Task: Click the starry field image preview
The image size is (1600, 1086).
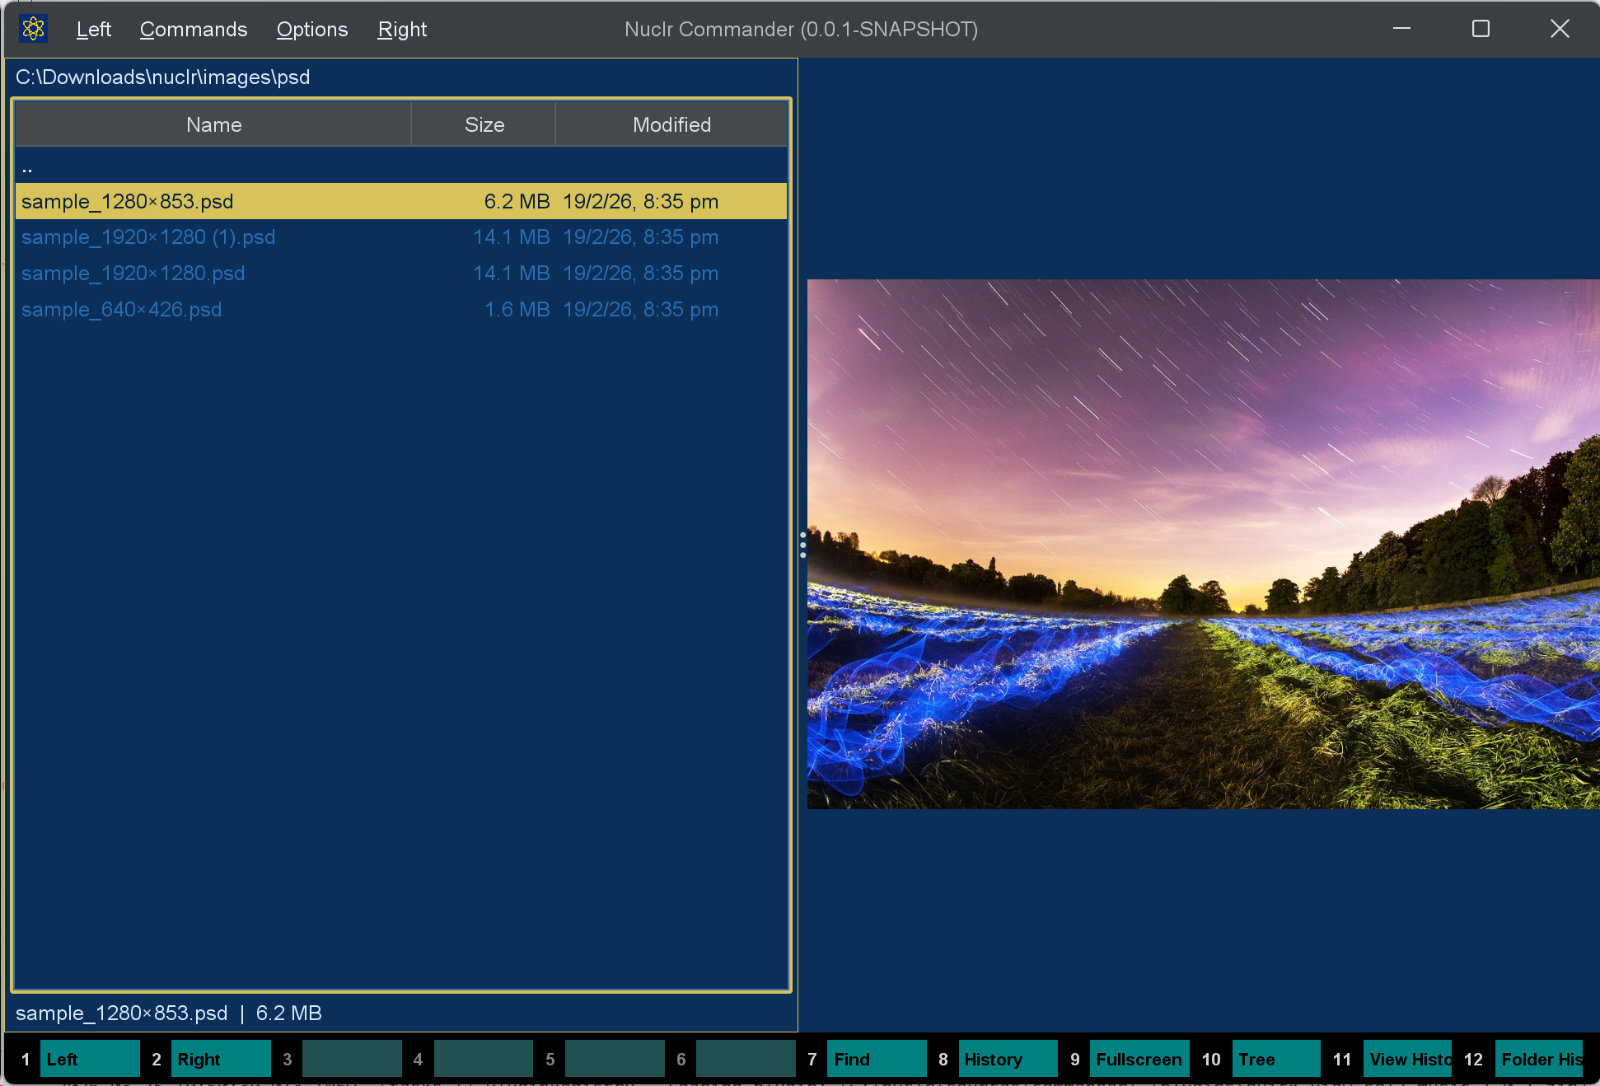Action: (x=1203, y=544)
